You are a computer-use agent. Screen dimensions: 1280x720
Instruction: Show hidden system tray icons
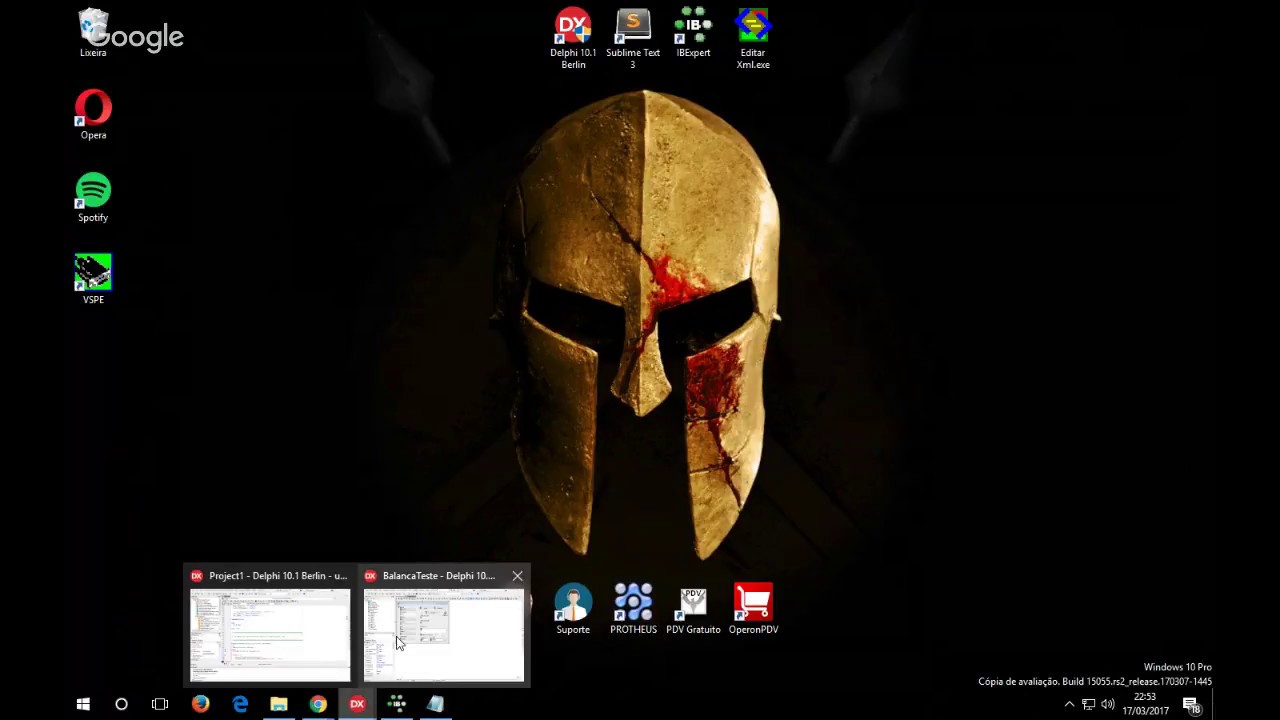[1069, 704]
